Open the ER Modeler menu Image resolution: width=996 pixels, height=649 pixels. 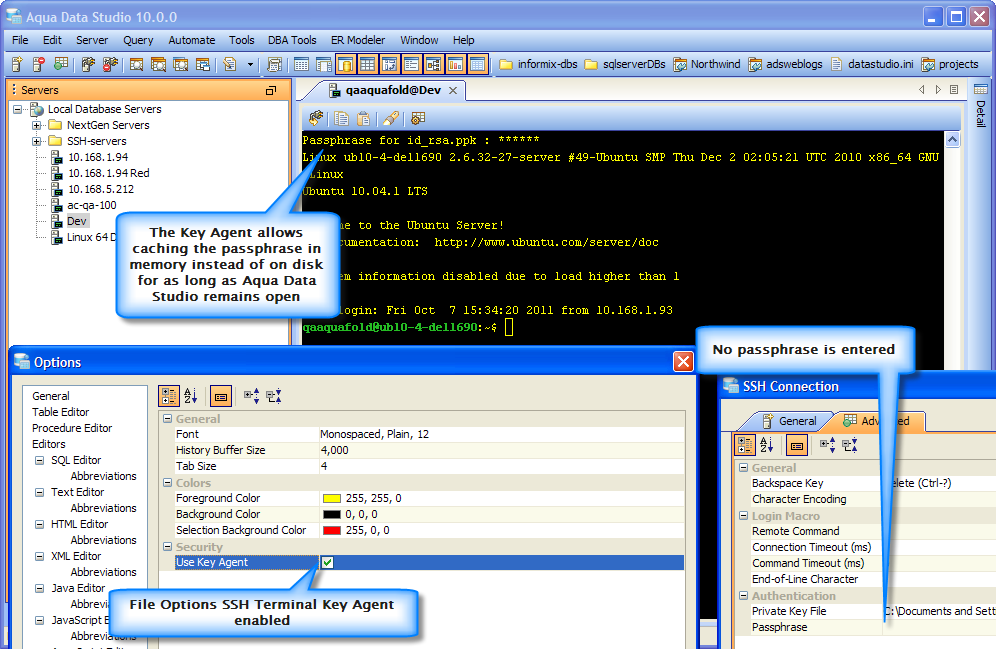pos(358,40)
